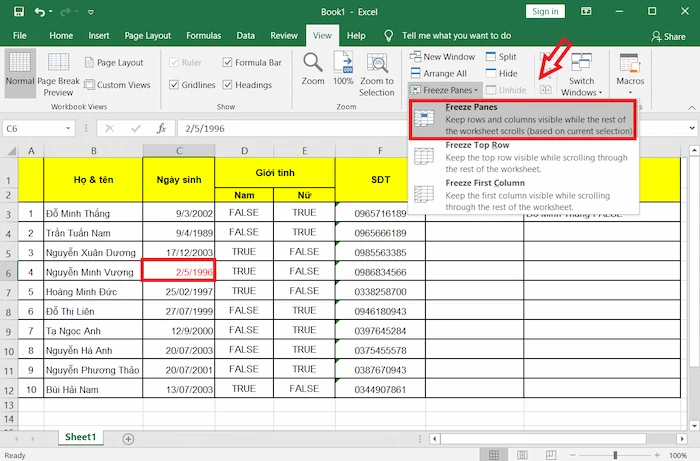Screen dimensions: 700x461
Task: Open the Zoom dialog magnifier
Action: click(x=312, y=69)
